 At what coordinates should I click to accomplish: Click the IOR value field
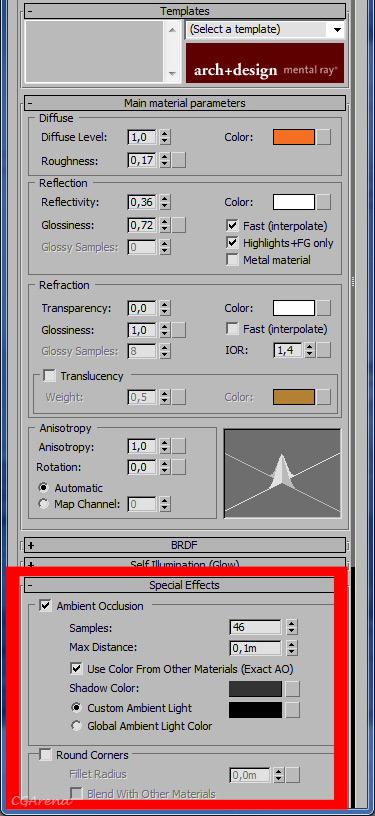pos(288,350)
